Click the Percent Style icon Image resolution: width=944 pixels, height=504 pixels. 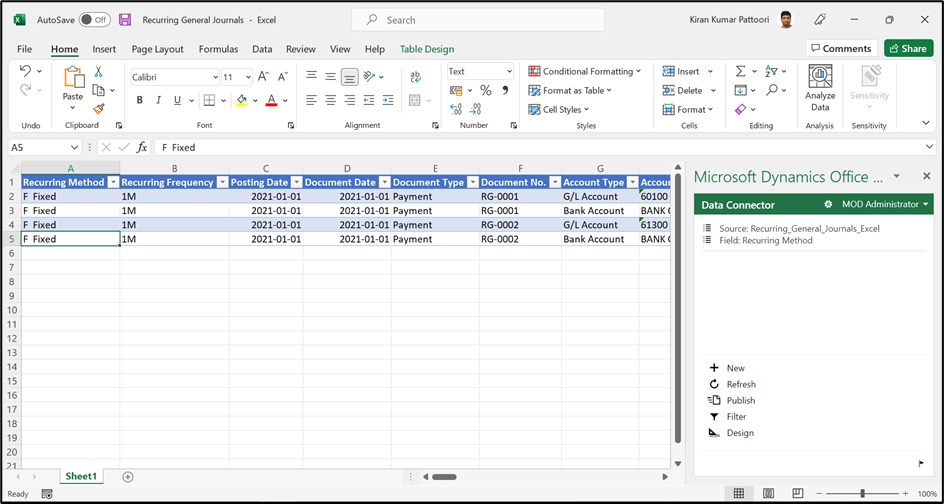(x=486, y=90)
